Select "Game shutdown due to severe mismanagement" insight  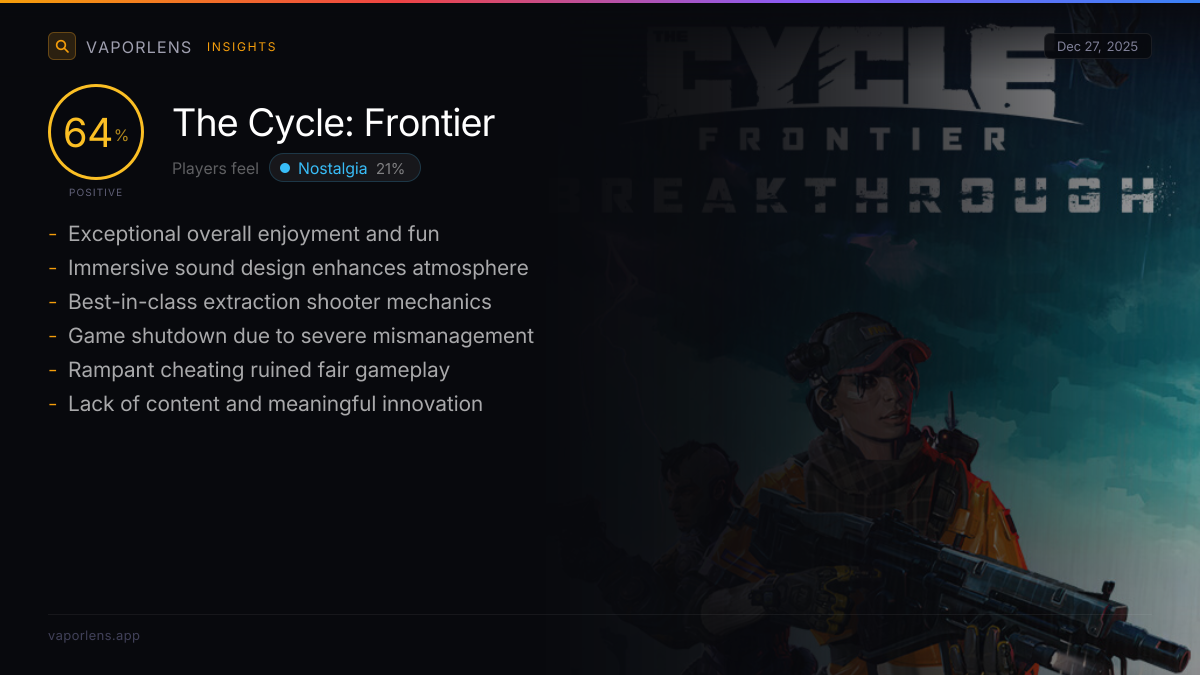[300, 336]
